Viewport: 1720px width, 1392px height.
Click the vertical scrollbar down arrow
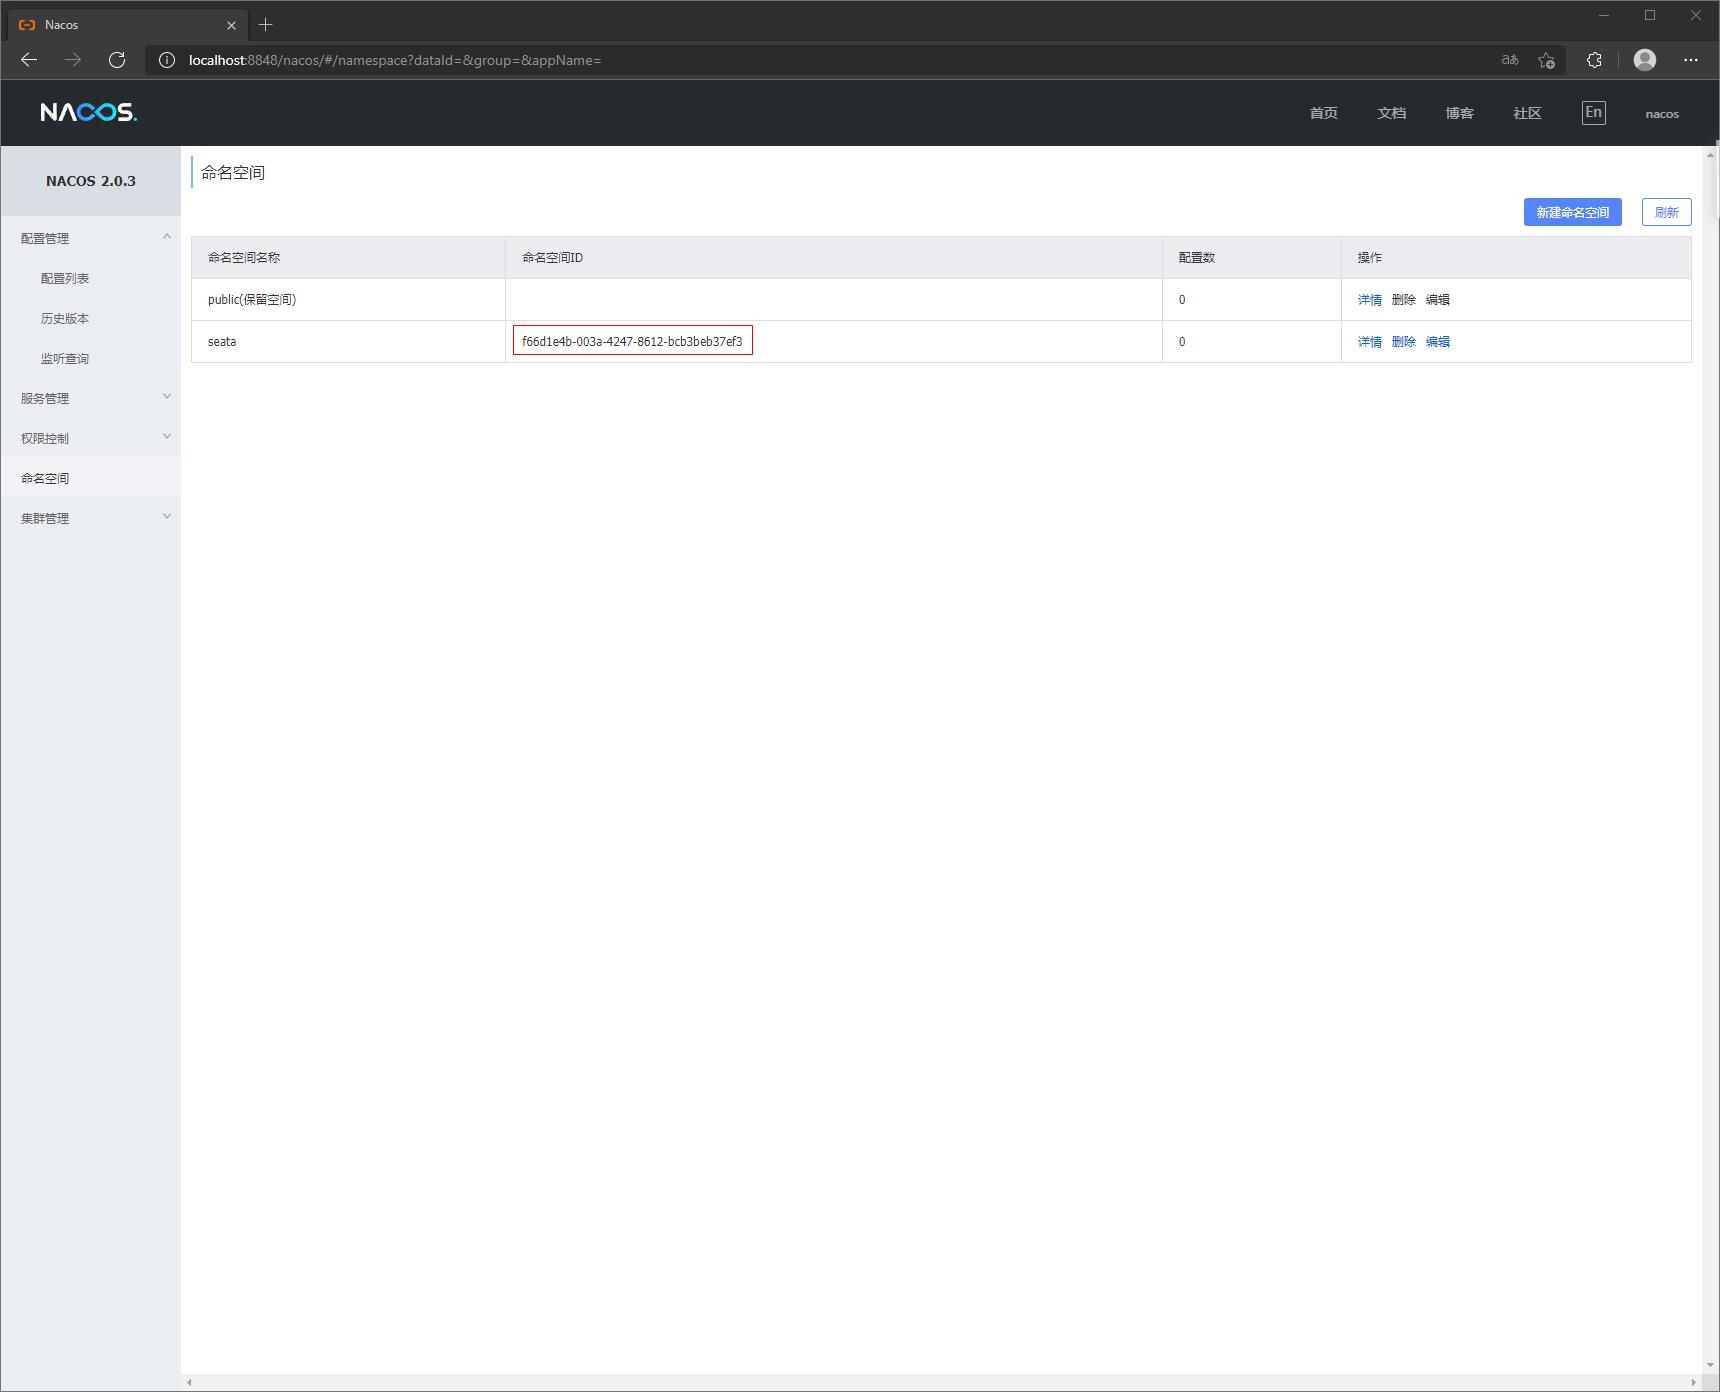(1711, 1365)
